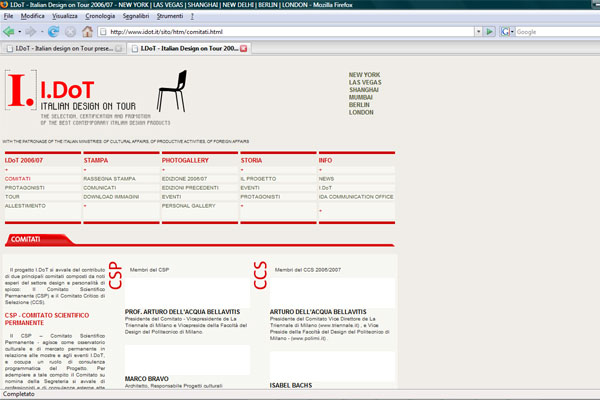The width and height of the screenshot is (600, 400).
Task: Open the ALLESTIMENTO link
Action: coord(25,206)
